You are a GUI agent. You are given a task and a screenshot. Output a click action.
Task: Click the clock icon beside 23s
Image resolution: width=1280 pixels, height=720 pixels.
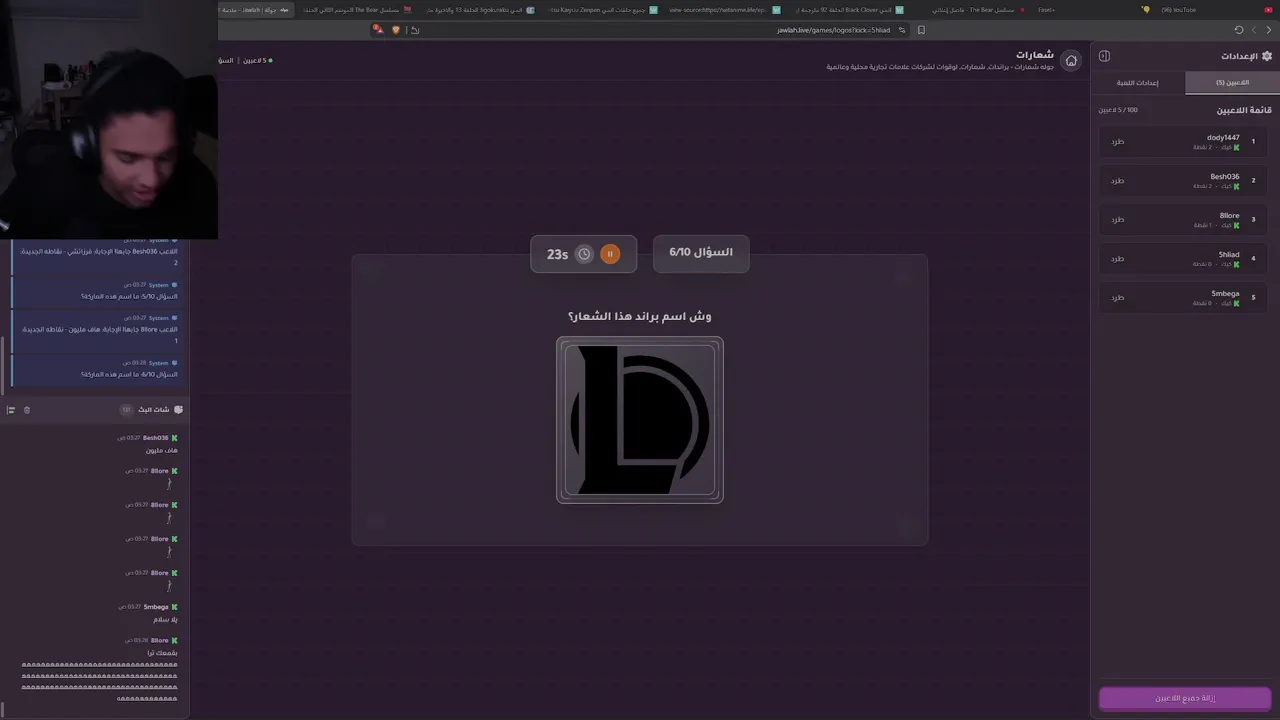click(585, 254)
